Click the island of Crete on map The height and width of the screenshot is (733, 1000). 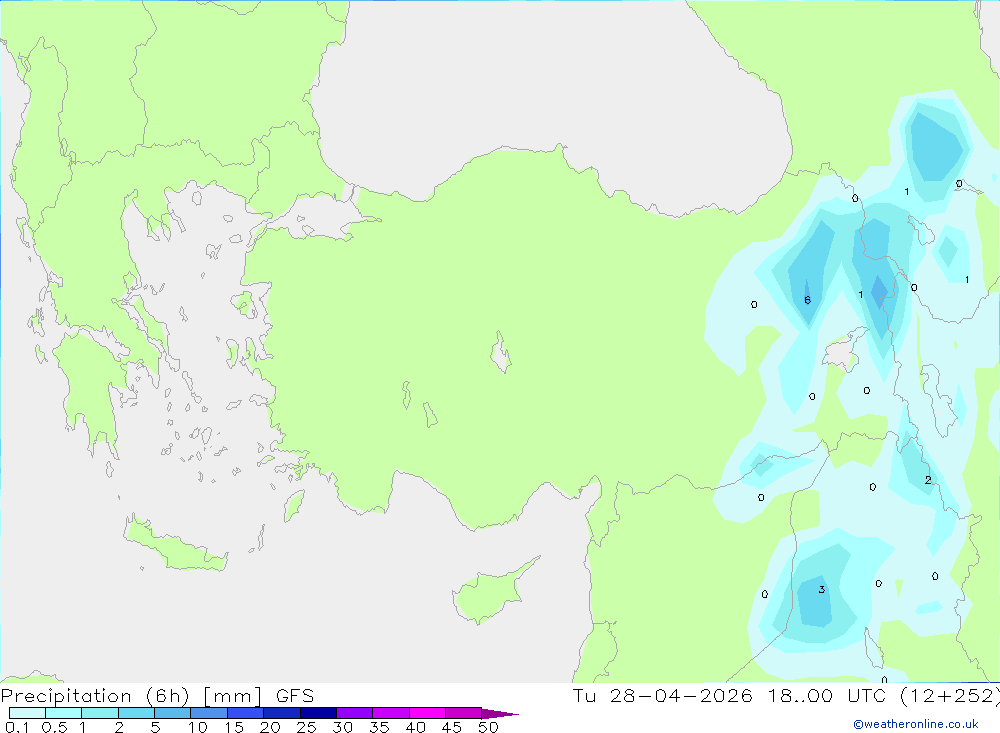tap(175, 545)
